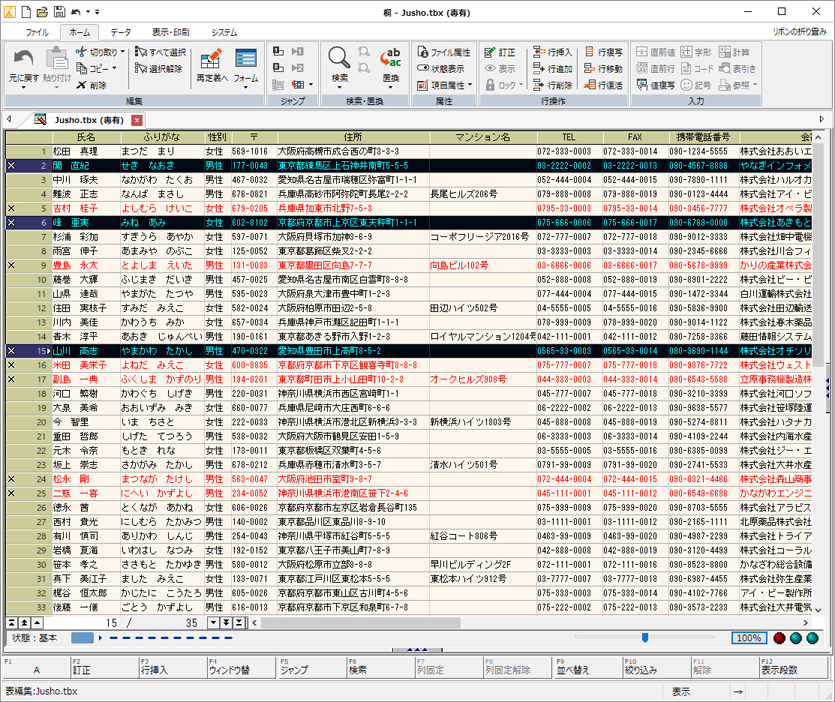The height and width of the screenshot is (702, 835).
Task: Click 選択解除 deselect icon
Action: 141,68
